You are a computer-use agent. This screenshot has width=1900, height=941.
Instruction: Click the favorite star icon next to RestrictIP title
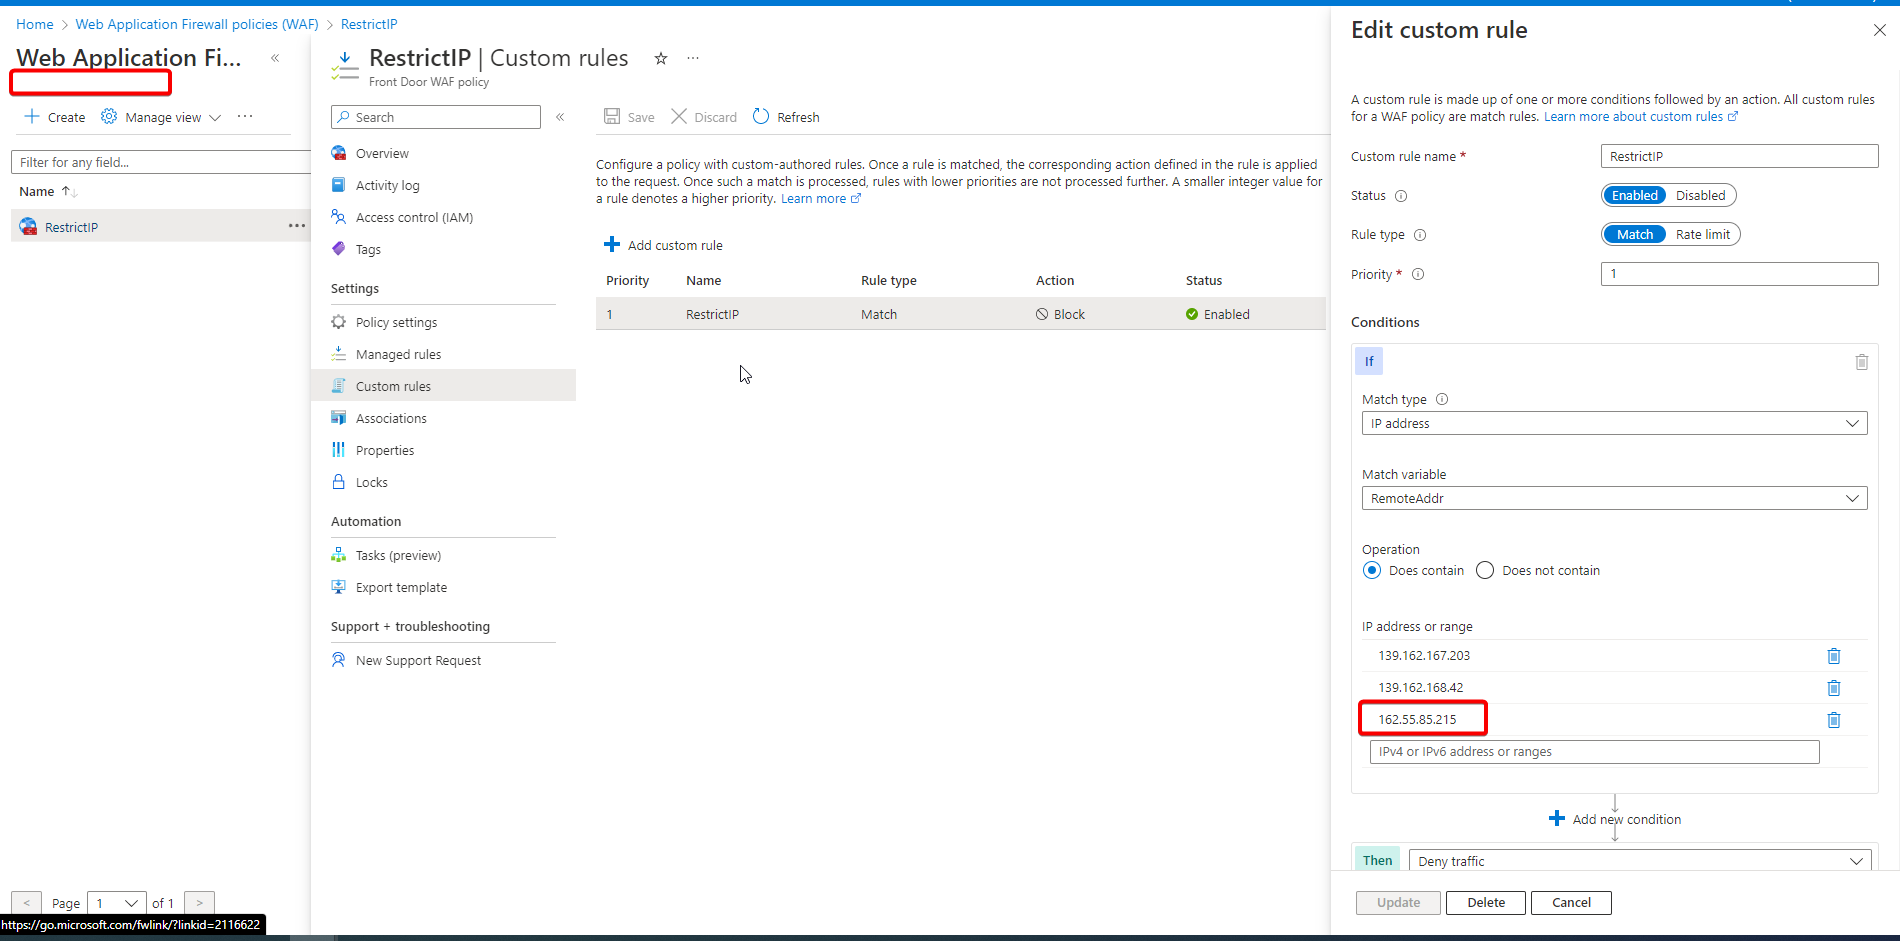tap(660, 58)
